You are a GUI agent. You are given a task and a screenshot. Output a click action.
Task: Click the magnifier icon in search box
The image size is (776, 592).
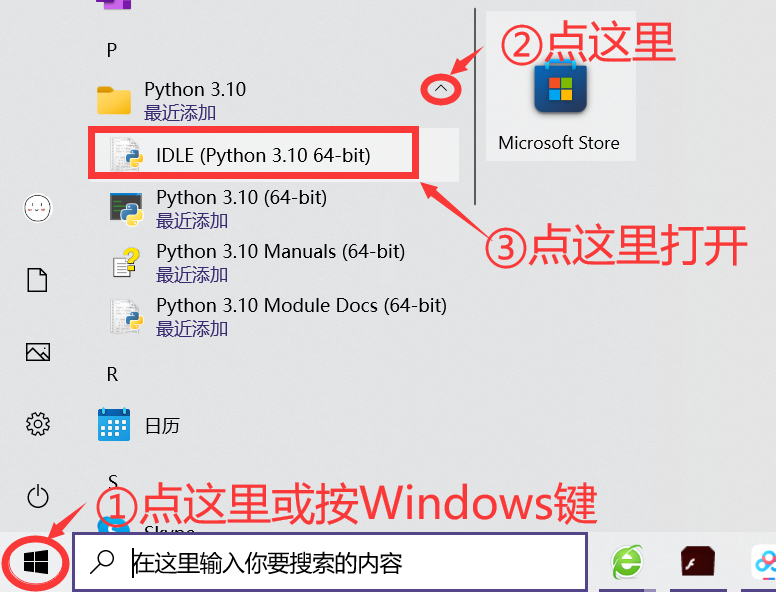point(102,562)
